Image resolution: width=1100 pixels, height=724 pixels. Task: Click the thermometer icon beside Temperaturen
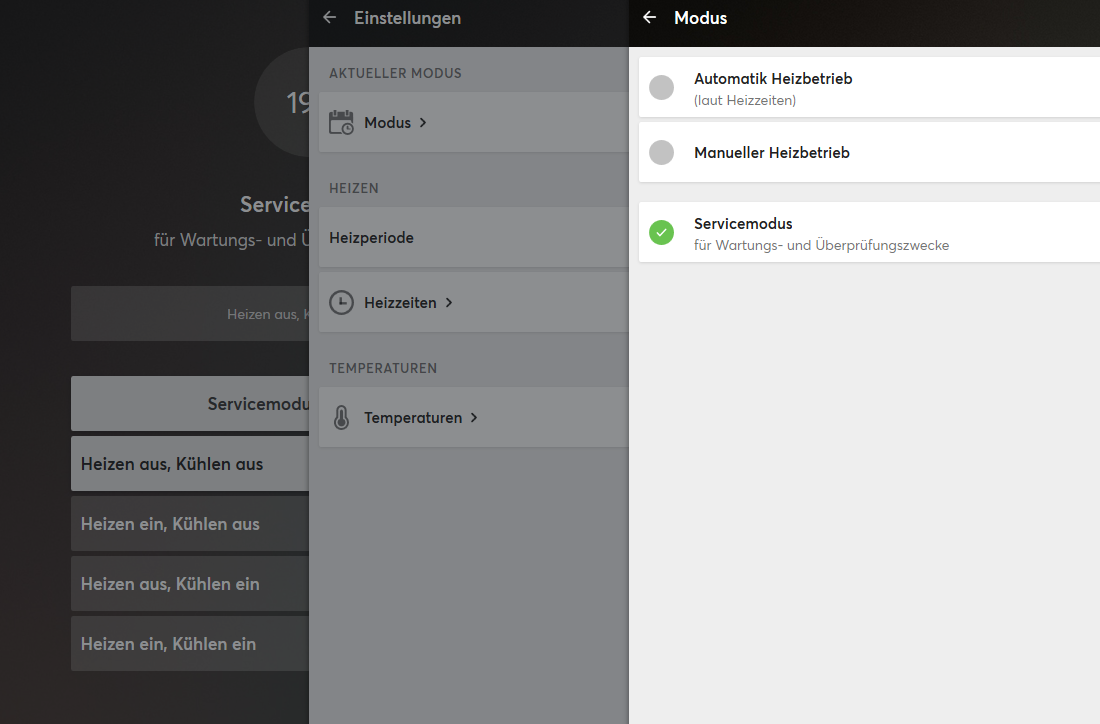(341, 418)
